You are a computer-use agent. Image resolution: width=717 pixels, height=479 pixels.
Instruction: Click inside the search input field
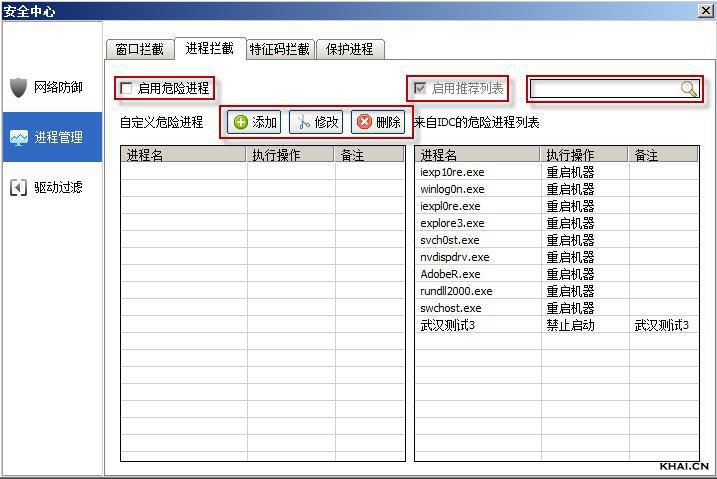click(x=605, y=89)
